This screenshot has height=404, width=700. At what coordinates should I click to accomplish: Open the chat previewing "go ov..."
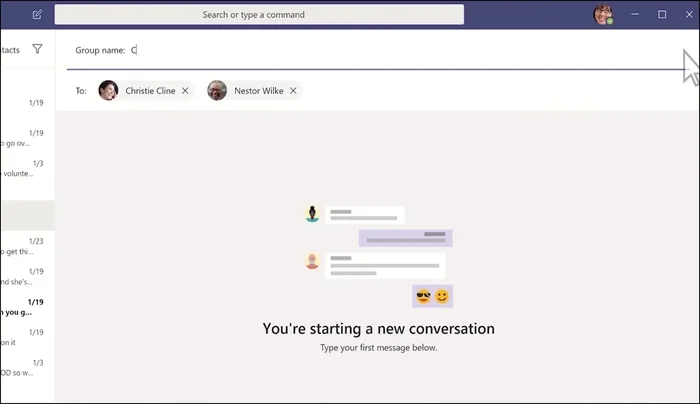pos(27,138)
